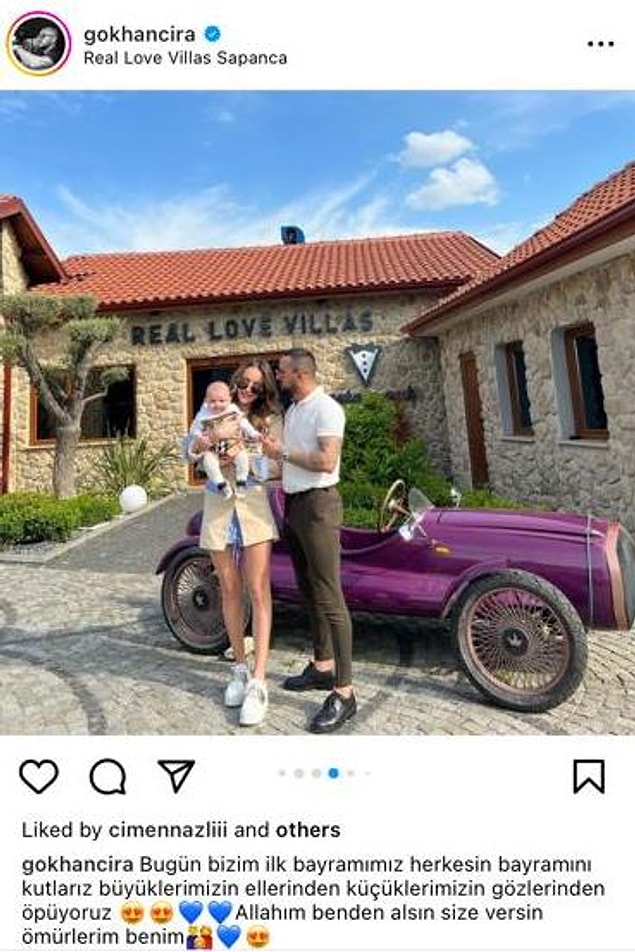The width and height of the screenshot is (635, 952).
Task: Open cimennazliii's profile from likes
Action: [168, 830]
